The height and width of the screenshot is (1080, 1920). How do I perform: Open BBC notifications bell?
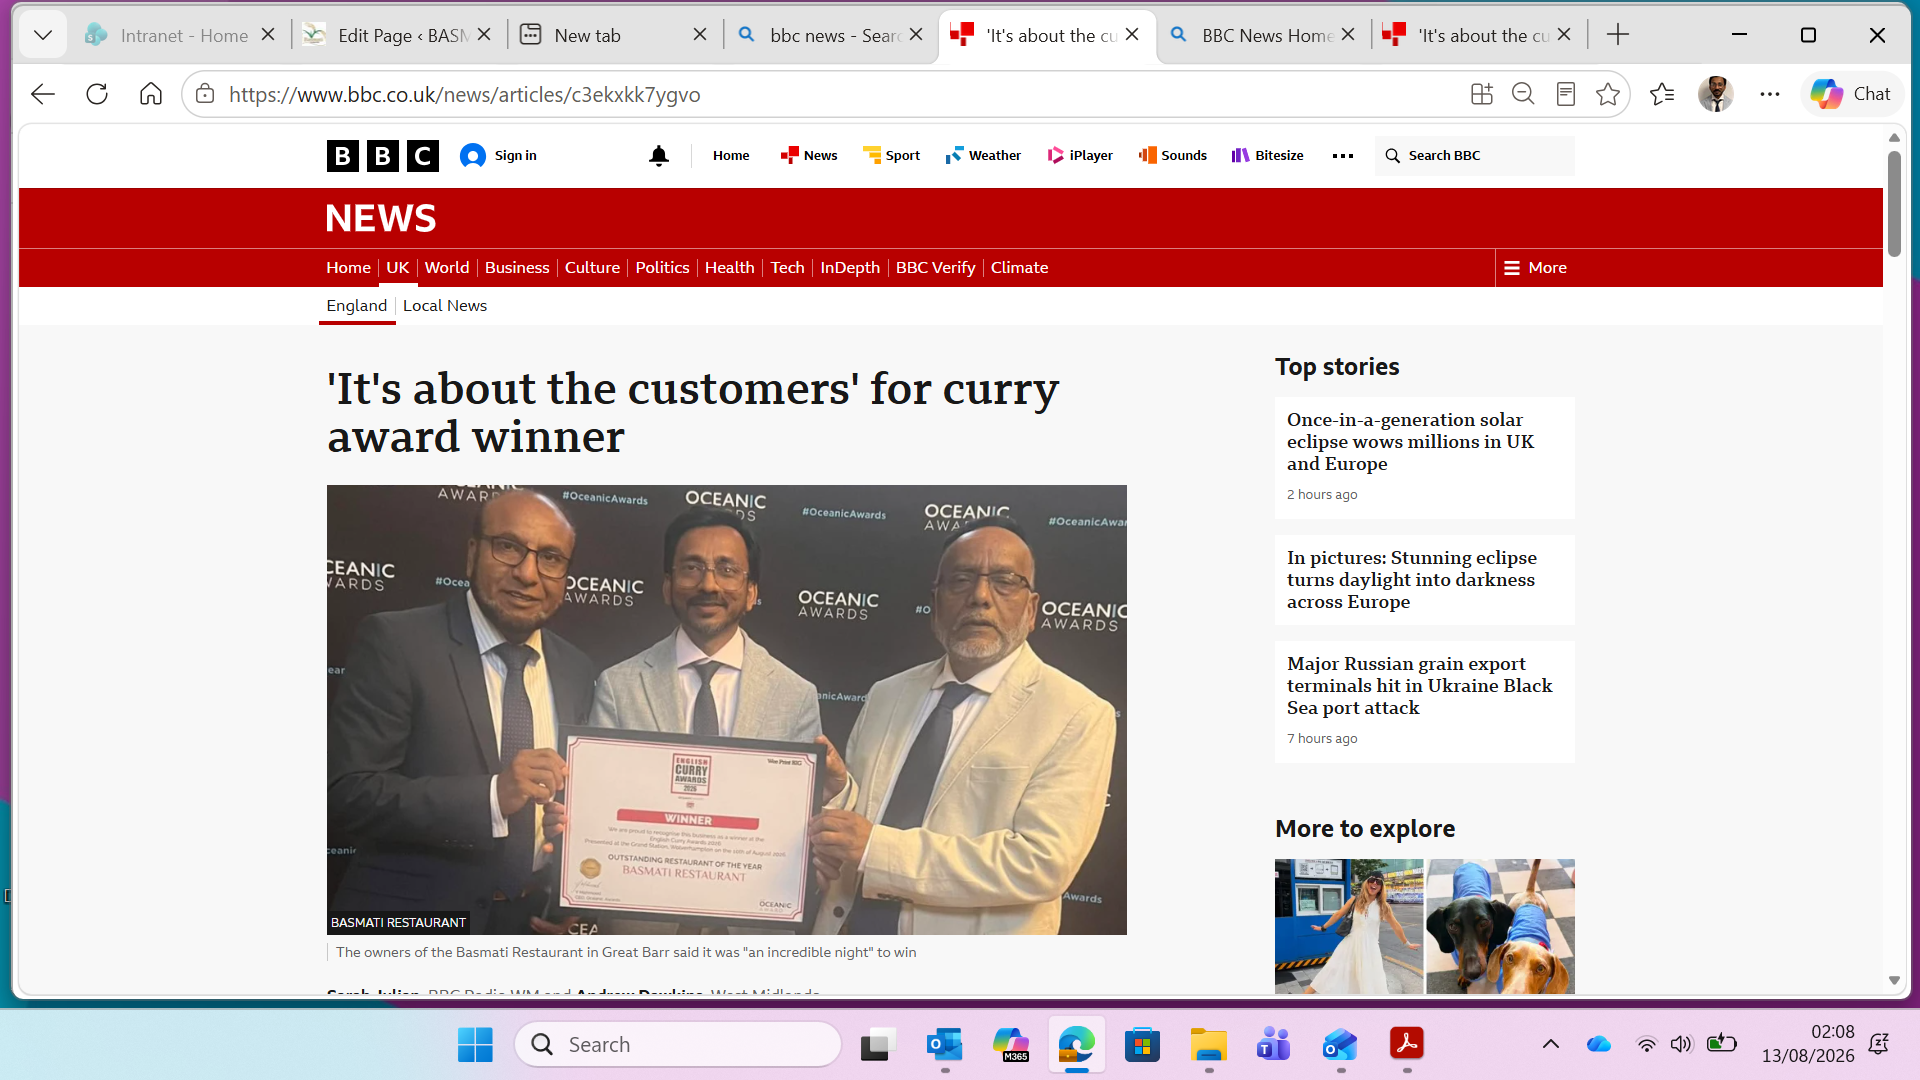click(x=659, y=156)
